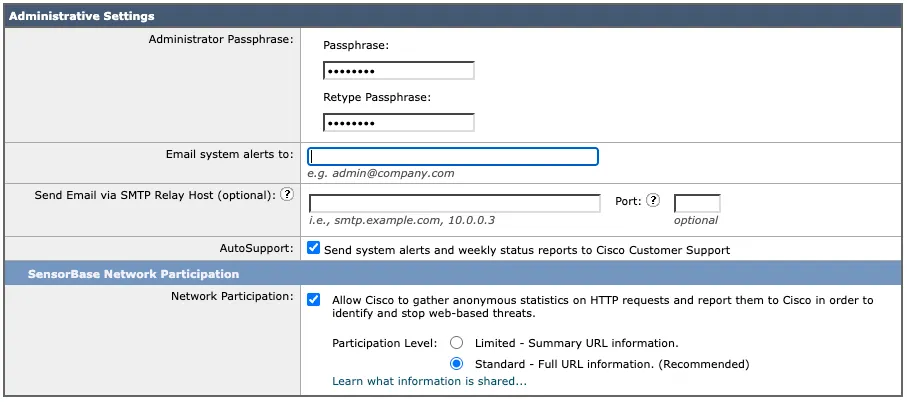Click the help icon beside the Port label
Screen dimensions: 907x402
653,200
